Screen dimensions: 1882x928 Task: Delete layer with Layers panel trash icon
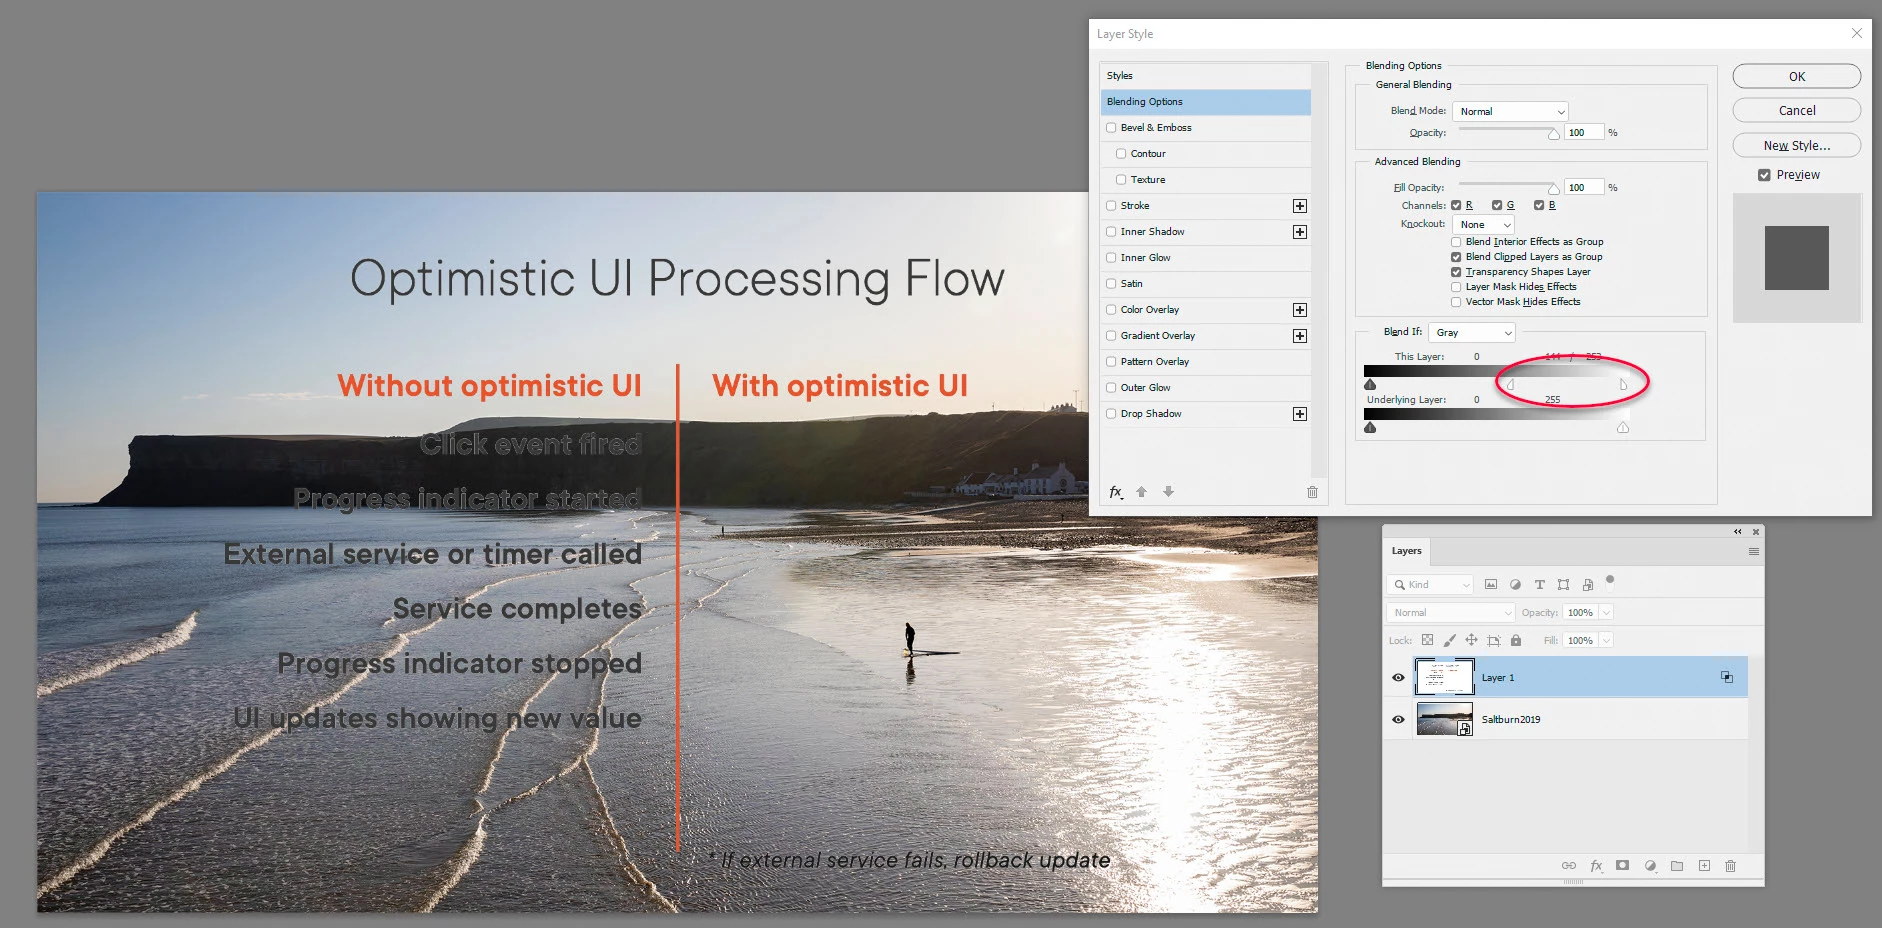[x=1731, y=866]
